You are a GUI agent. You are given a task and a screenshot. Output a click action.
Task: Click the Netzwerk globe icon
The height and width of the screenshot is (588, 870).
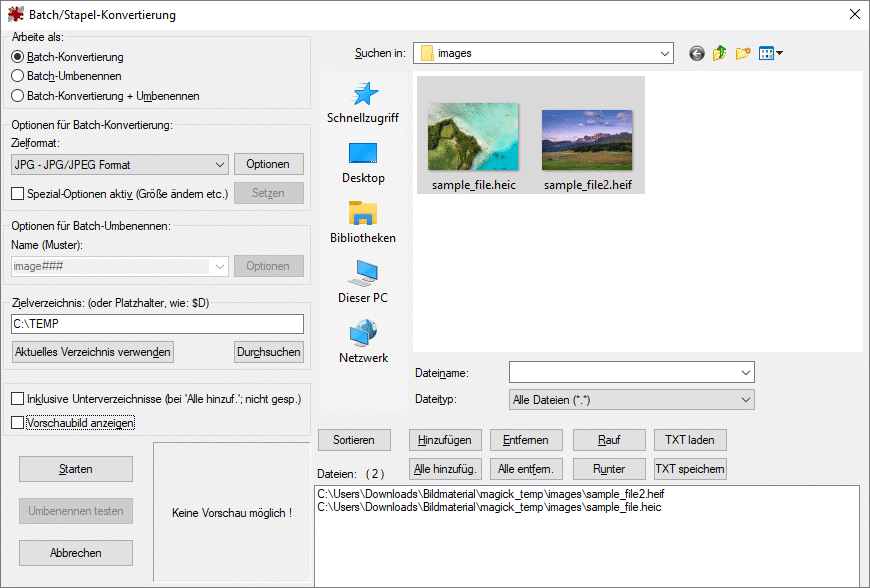click(363, 333)
